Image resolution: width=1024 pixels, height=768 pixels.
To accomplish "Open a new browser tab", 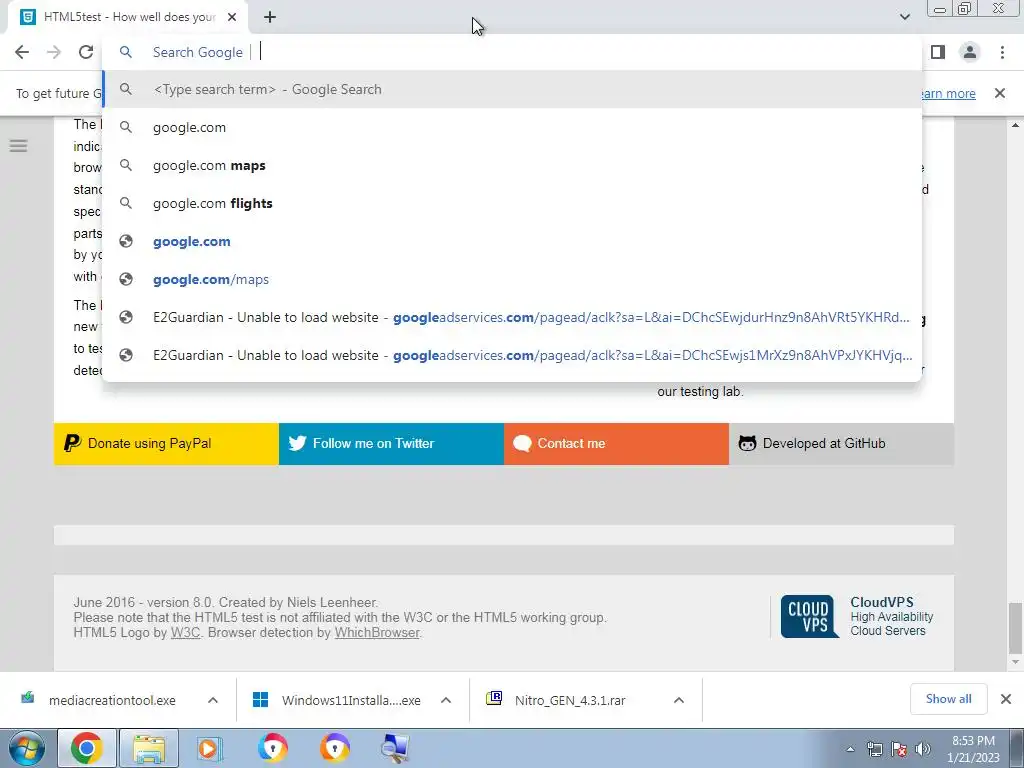I will tap(270, 18).
